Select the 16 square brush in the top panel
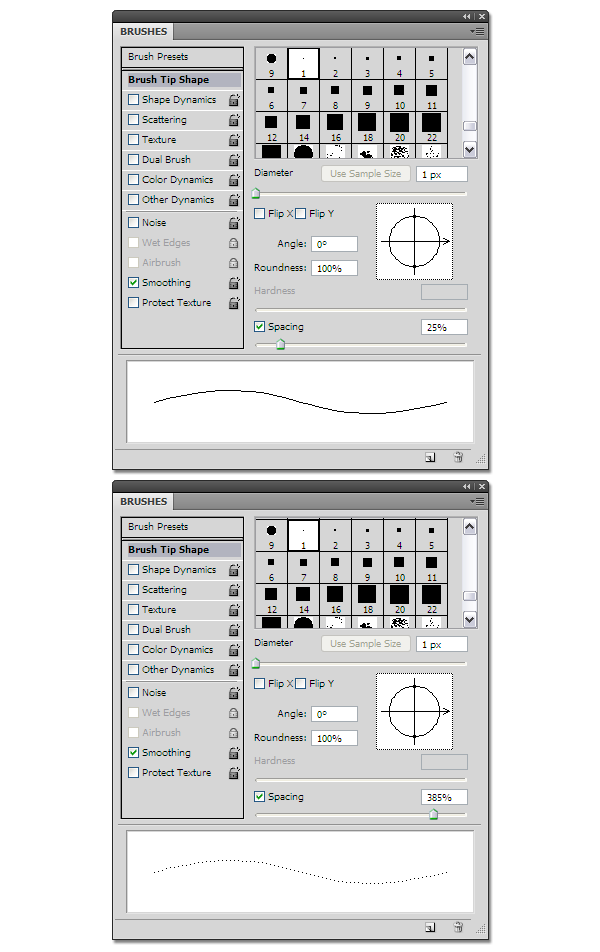600x952 pixels. 335,128
